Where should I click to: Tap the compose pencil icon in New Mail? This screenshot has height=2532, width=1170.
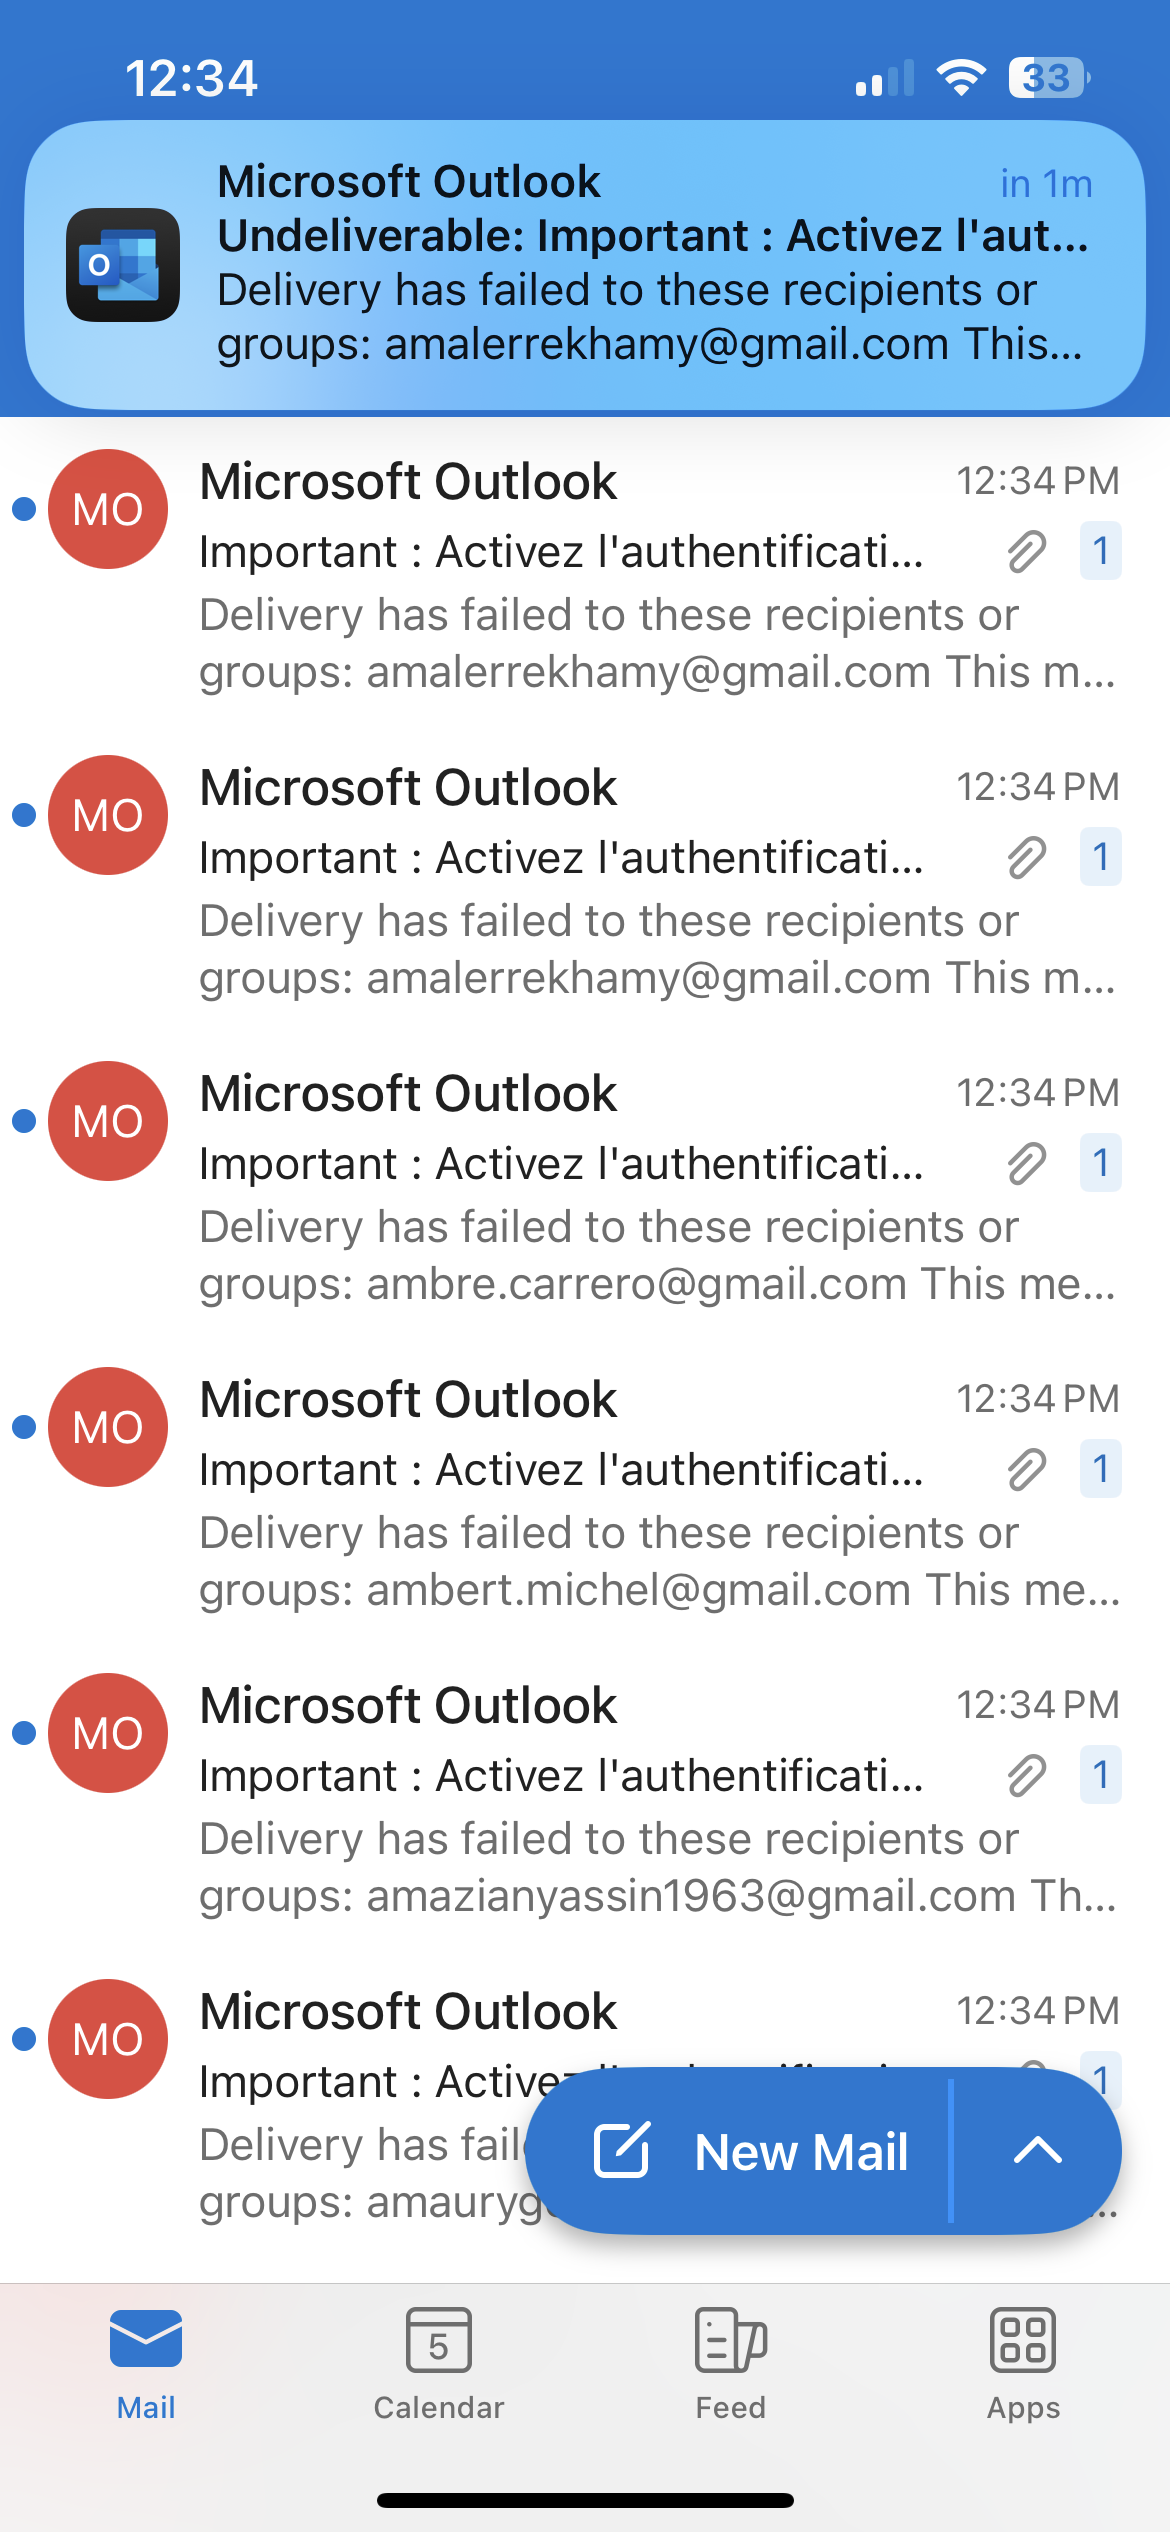[x=622, y=2150]
